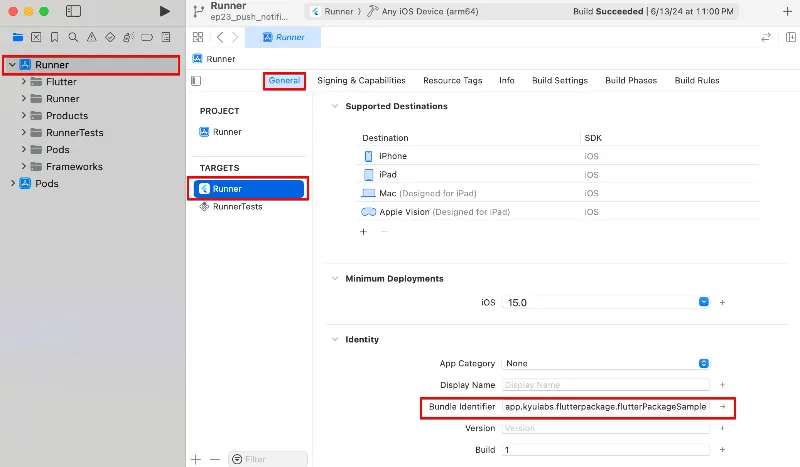Click plus next to Display Name field
Image resolution: width=800 pixels, height=467 pixels.
(722, 385)
